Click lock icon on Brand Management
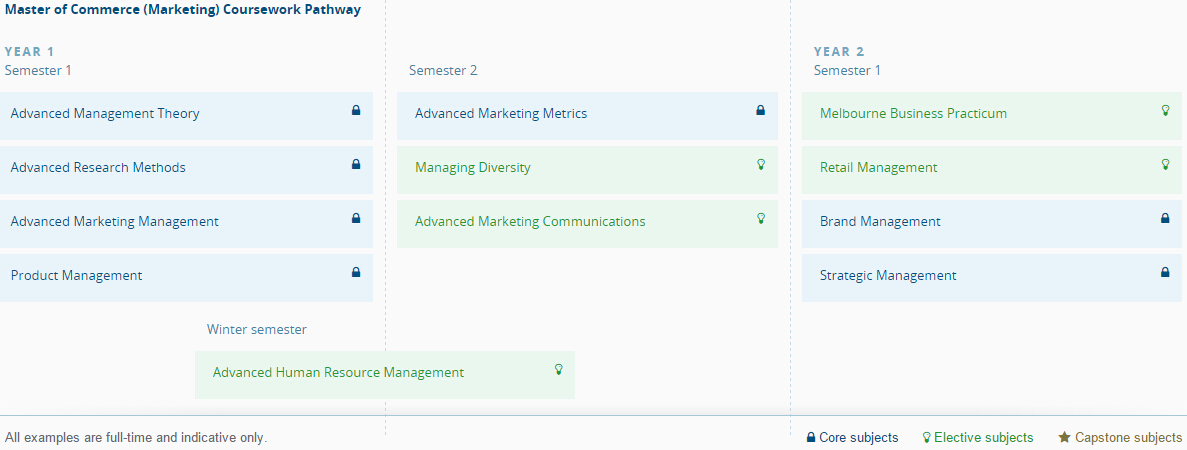Image resolution: width=1187 pixels, height=450 pixels. [x=1165, y=219]
